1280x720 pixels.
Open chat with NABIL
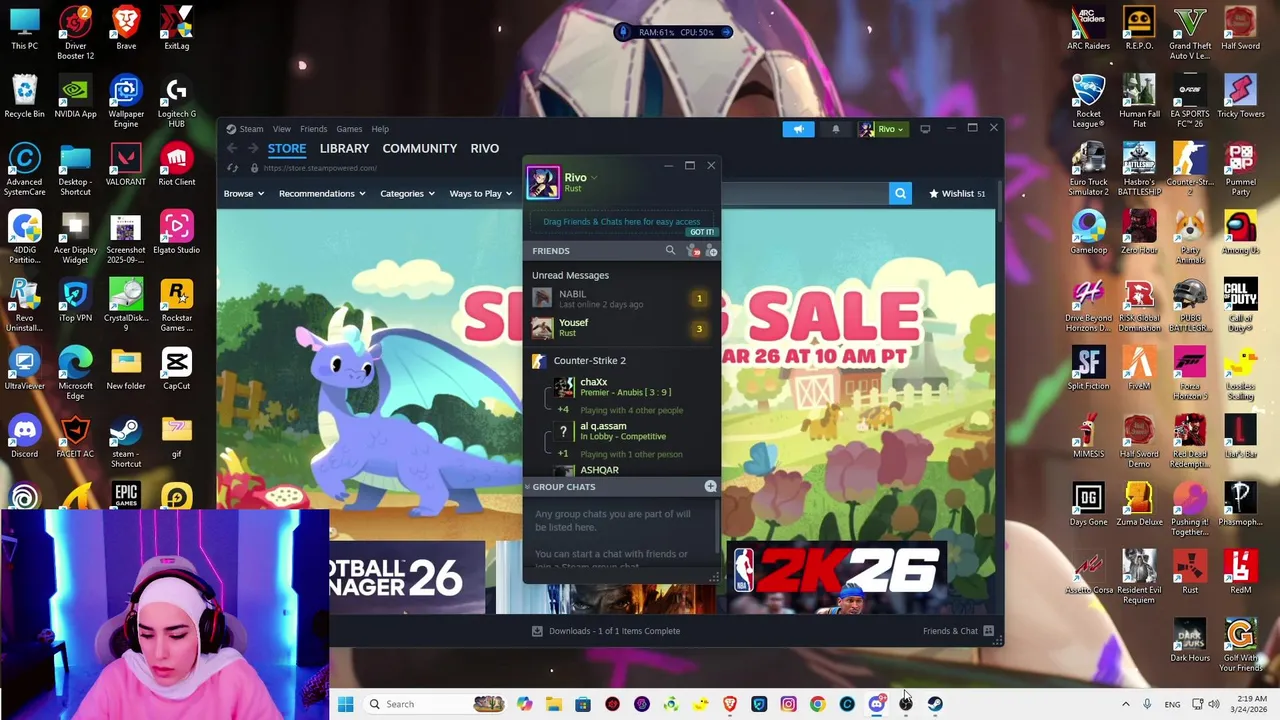click(x=621, y=298)
